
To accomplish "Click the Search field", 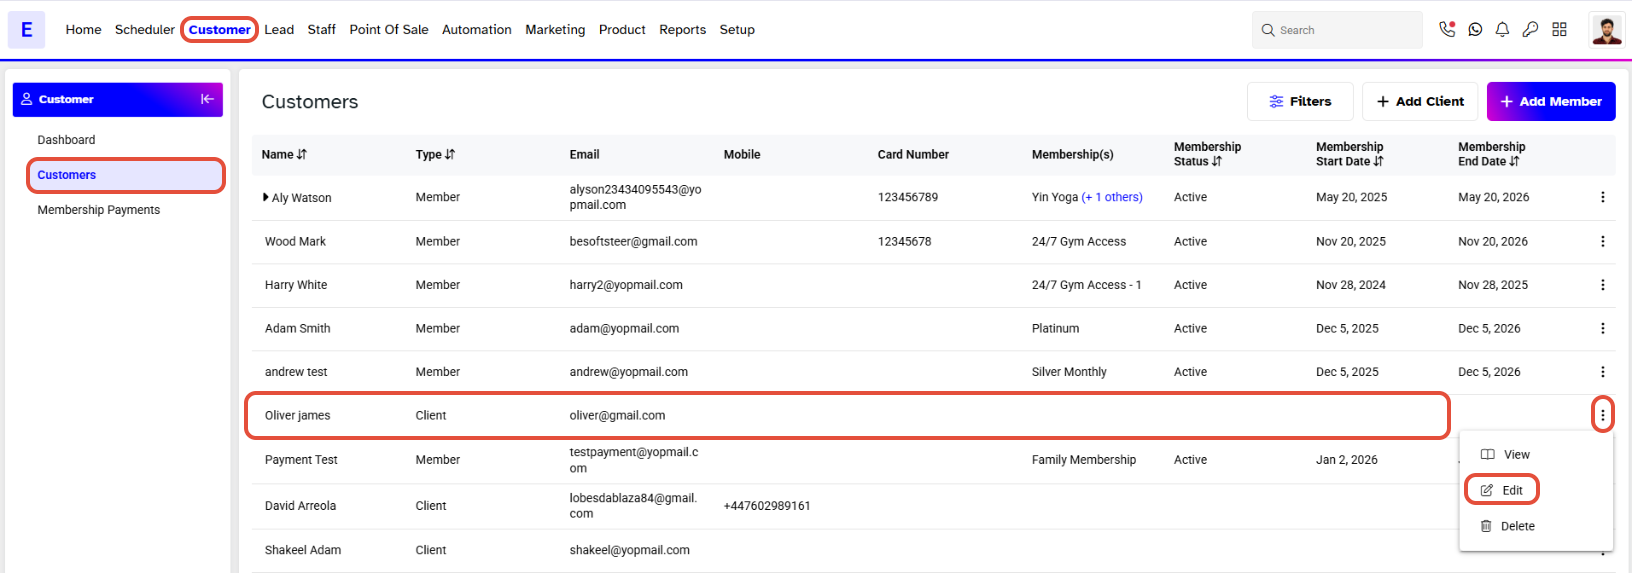I will pyautogui.click(x=1337, y=30).
